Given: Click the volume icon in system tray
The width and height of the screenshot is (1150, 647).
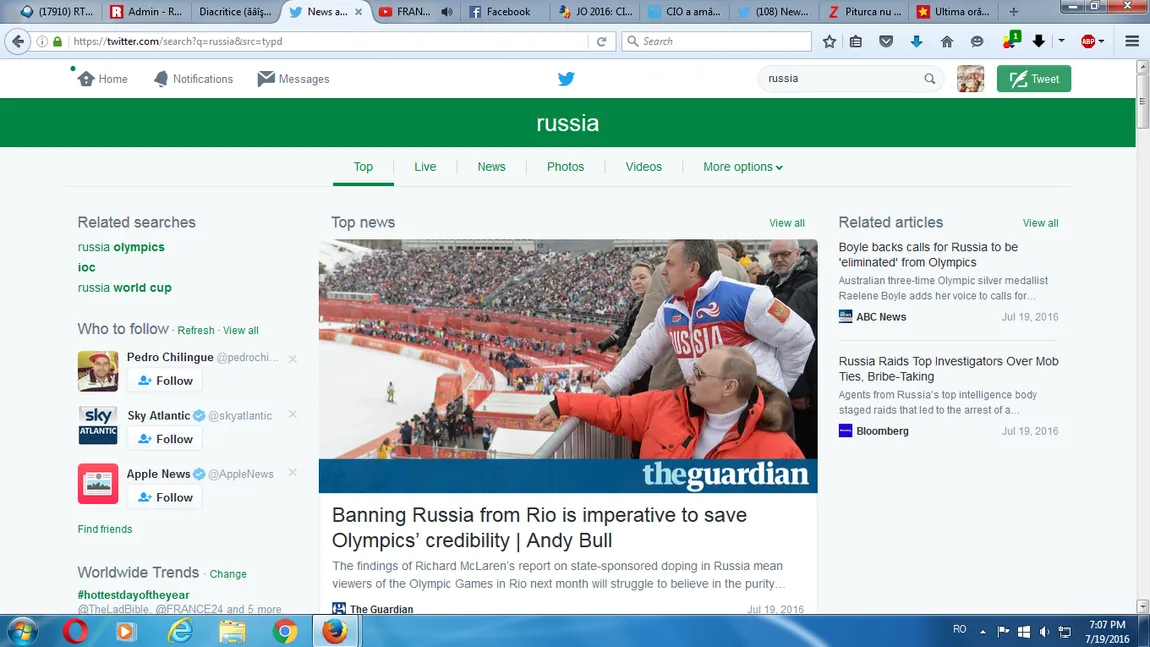Looking at the screenshot, I should click(x=1044, y=632).
